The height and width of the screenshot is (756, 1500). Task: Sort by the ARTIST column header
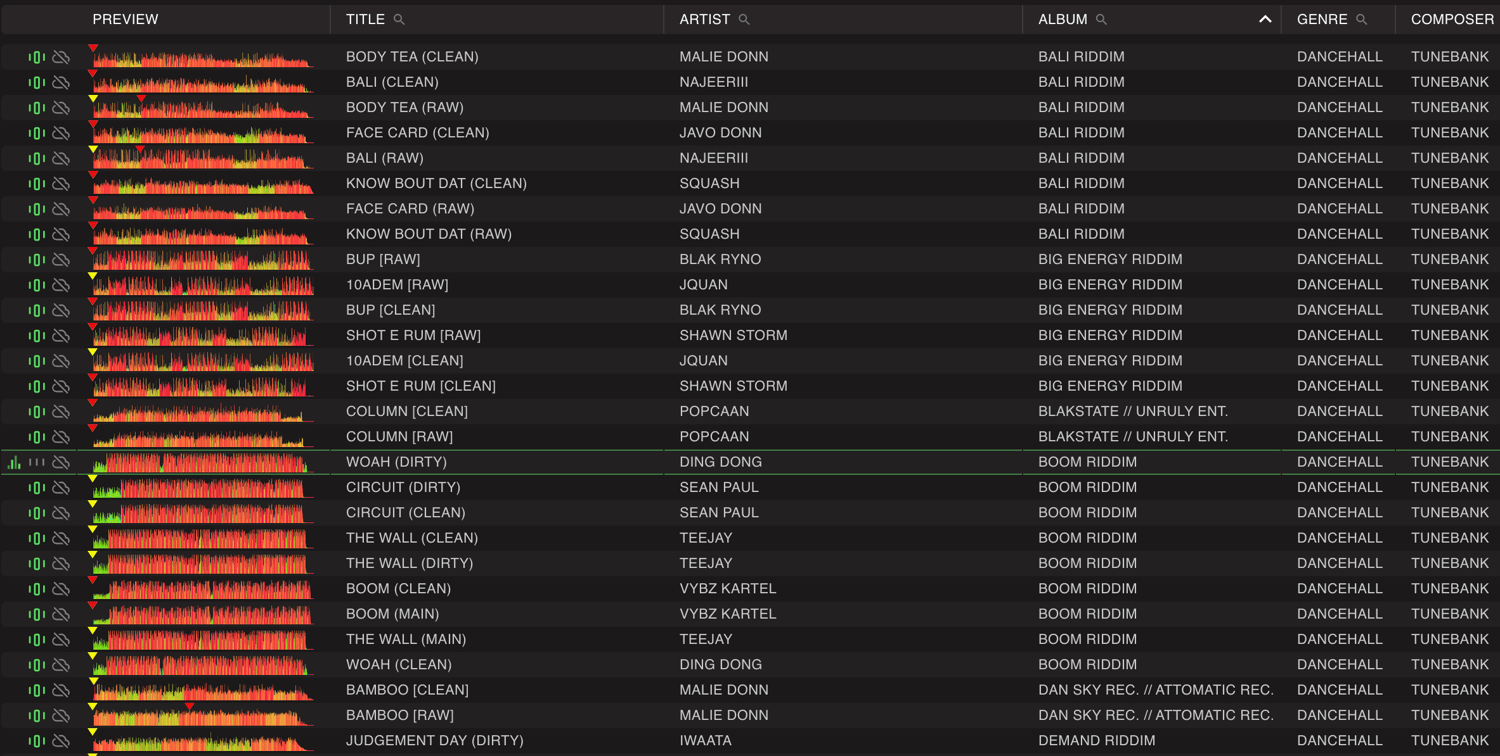tap(705, 20)
